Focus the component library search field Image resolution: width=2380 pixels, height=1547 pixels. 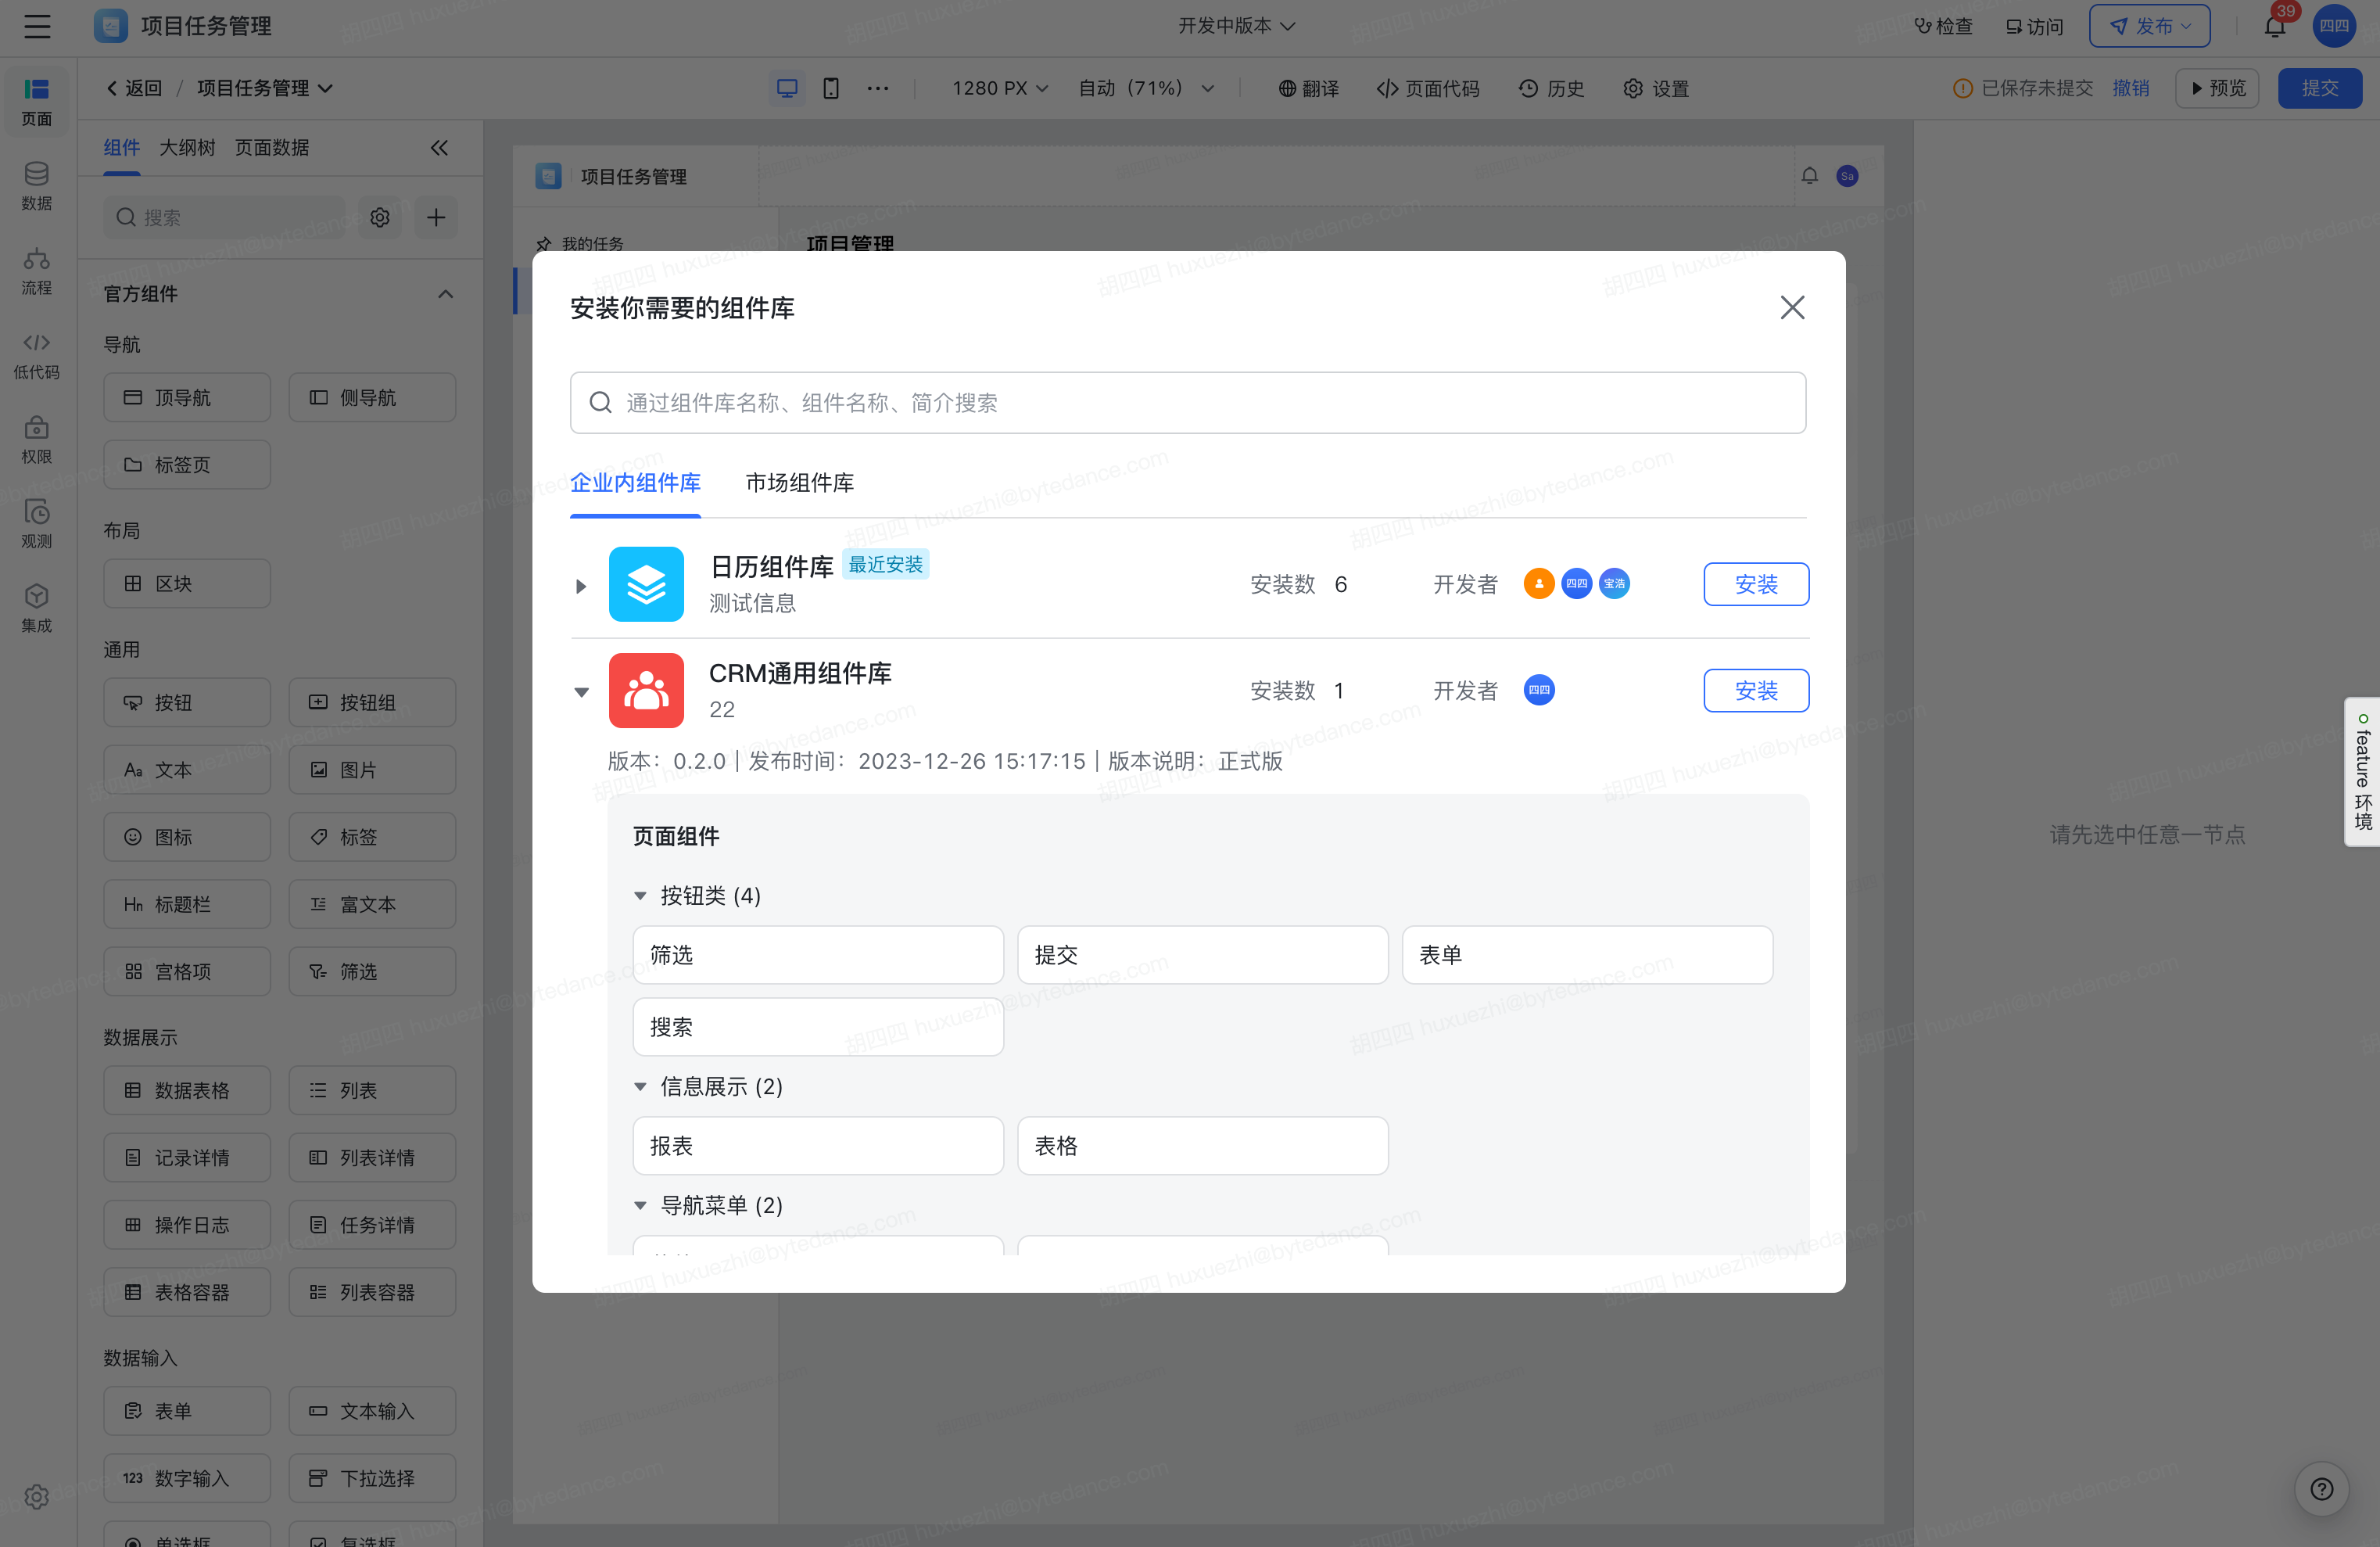click(x=1188, y=403)
